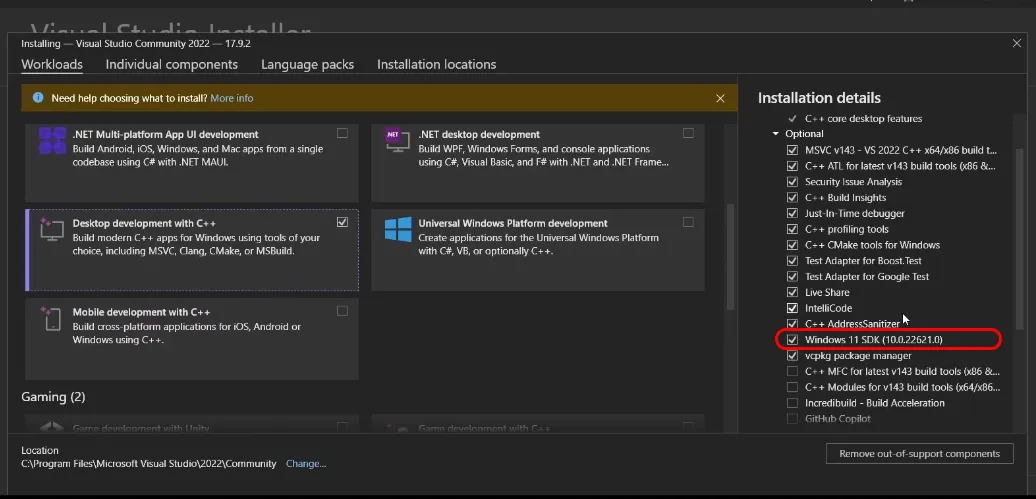Click the workloads list vertical scrollbar
1036x499 pixels.
coord(730,256)
